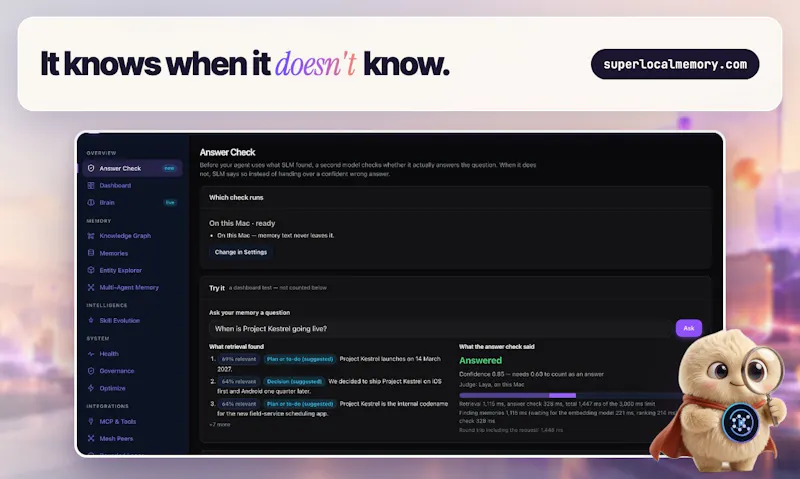Click the Dashboard grid icon
The height and width of the screenshot is (479, 800).
click(x=91, y=186)
